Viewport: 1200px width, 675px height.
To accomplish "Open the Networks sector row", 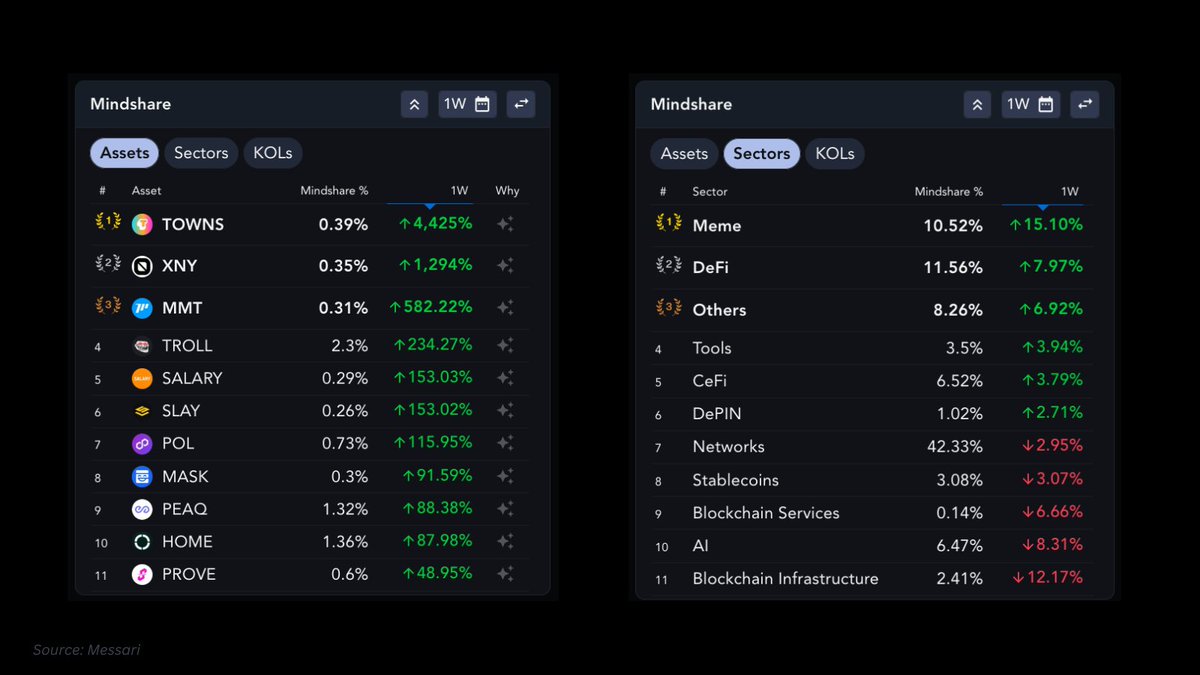I will 872,447.
